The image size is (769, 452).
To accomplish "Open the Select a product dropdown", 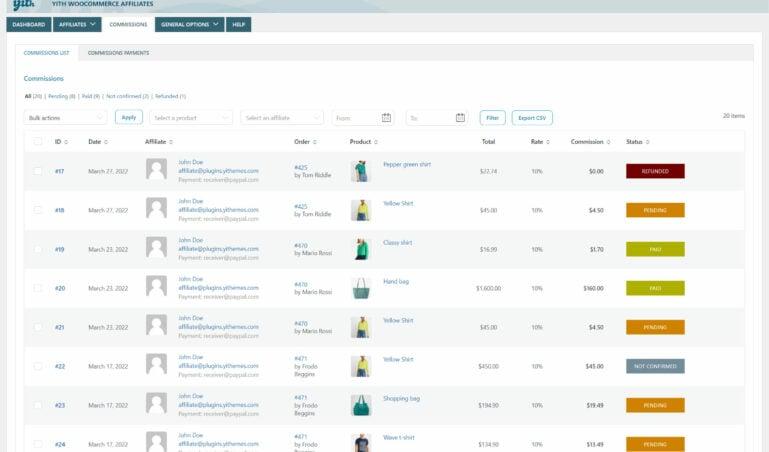I will click(x=191, y=118).
